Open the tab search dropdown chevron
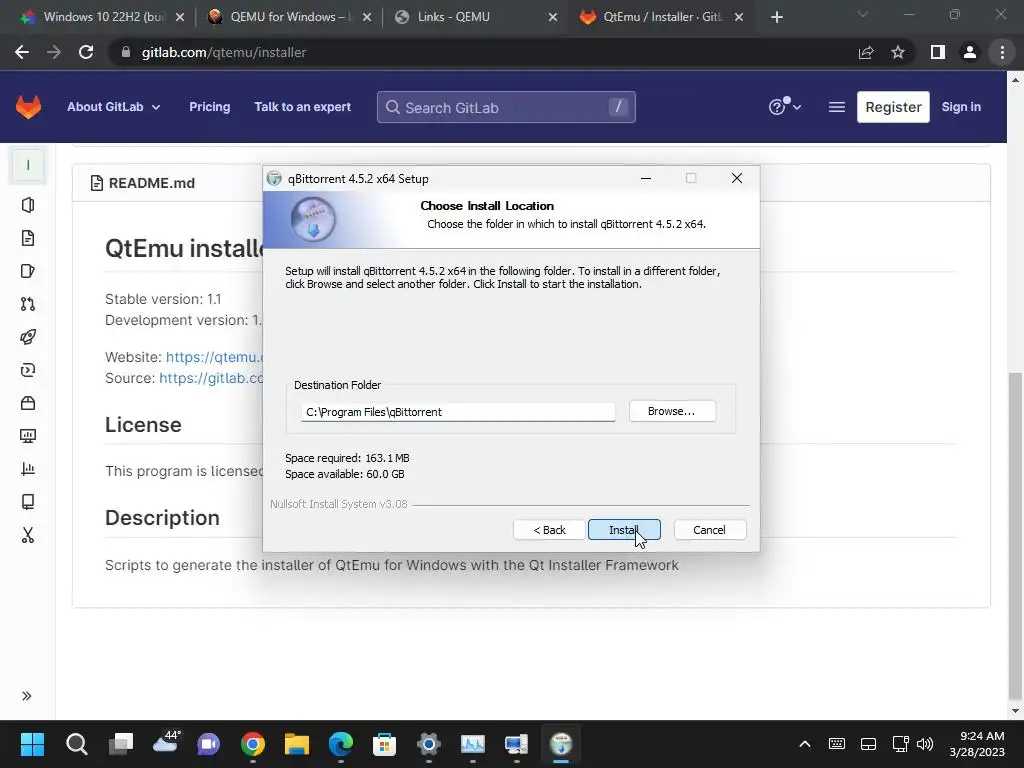1024x768 pixels. tap(863, 14)
